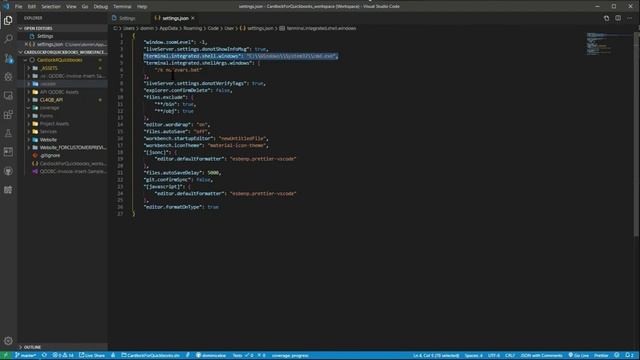
Task: Open the Help menu
Action: tap(142, 7)
